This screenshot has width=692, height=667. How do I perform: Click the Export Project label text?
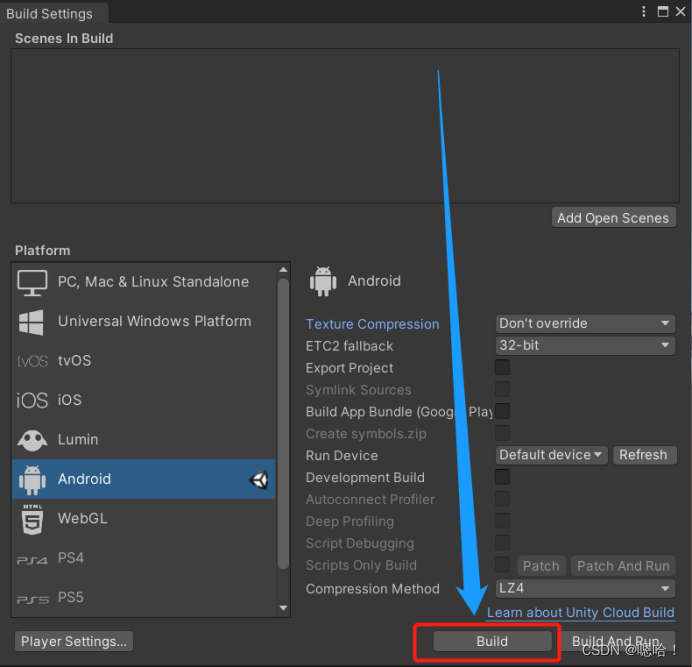[x=350, y=368]
